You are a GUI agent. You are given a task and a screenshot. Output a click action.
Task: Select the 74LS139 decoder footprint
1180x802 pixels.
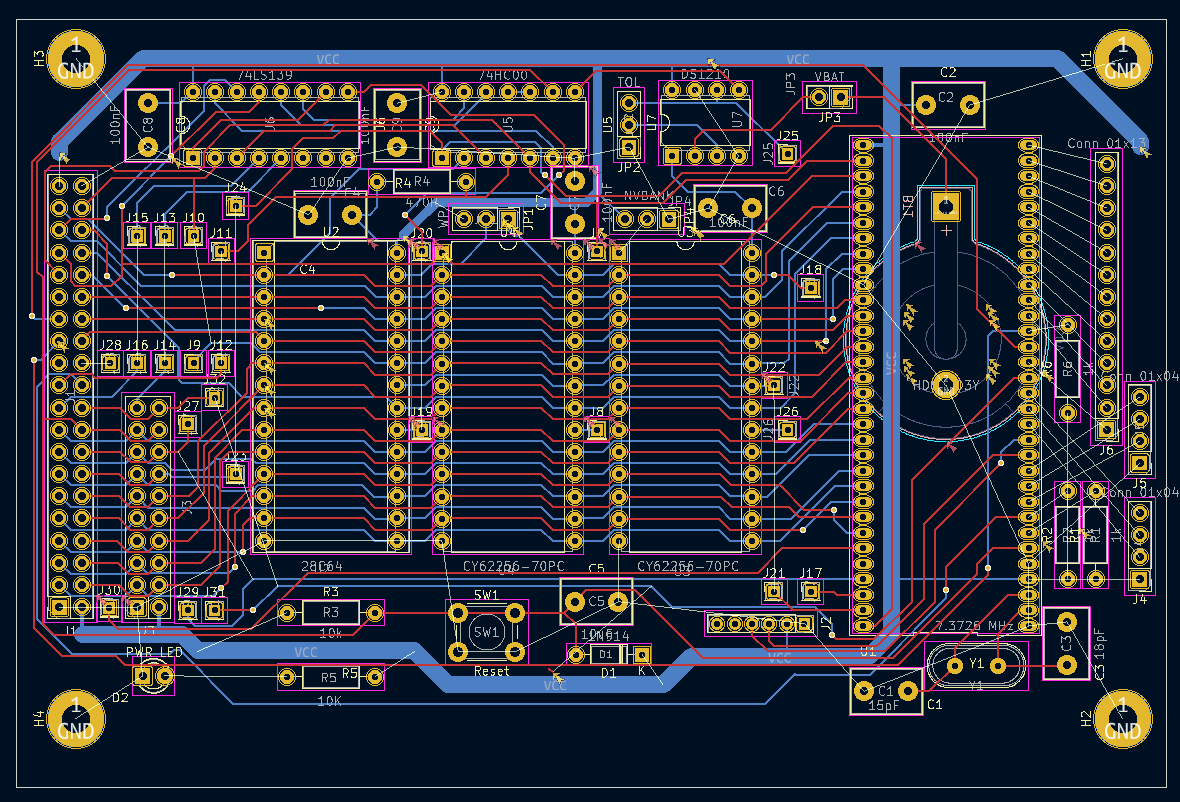[268, 120]
